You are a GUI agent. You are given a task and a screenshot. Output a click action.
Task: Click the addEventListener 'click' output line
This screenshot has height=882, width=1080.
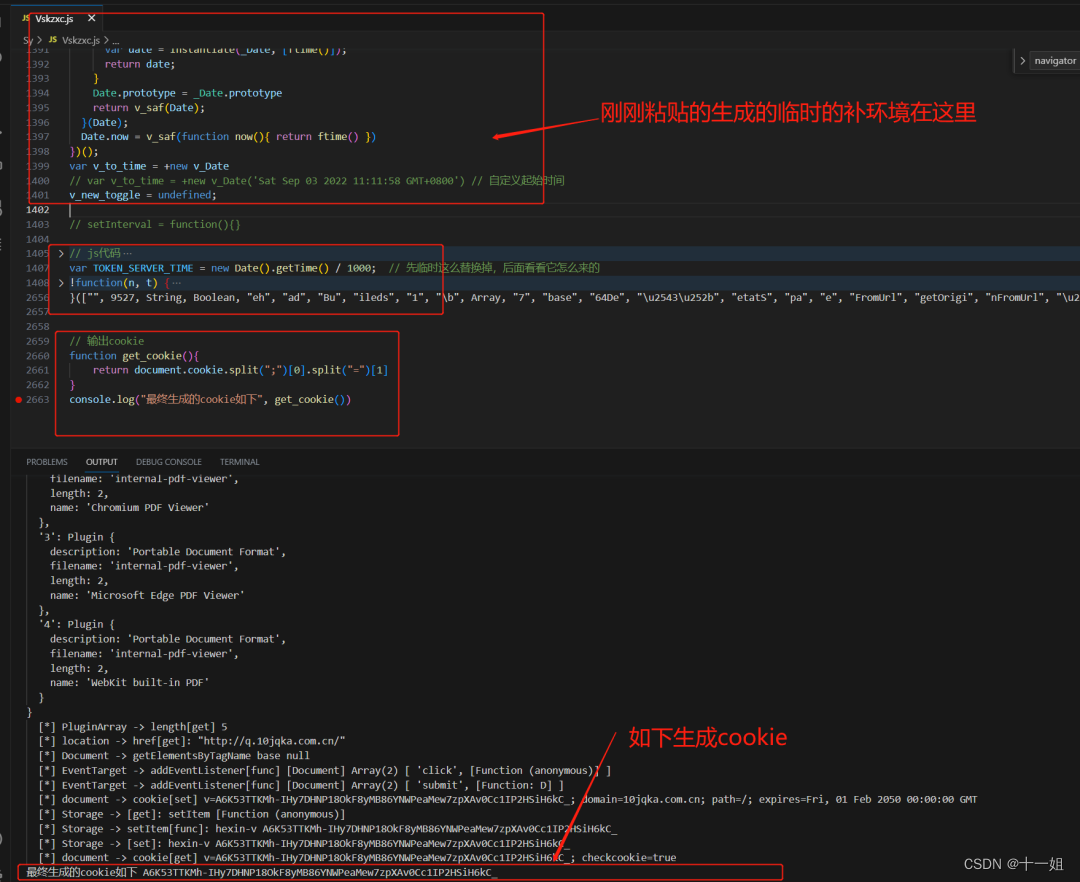tap(324, 770)
